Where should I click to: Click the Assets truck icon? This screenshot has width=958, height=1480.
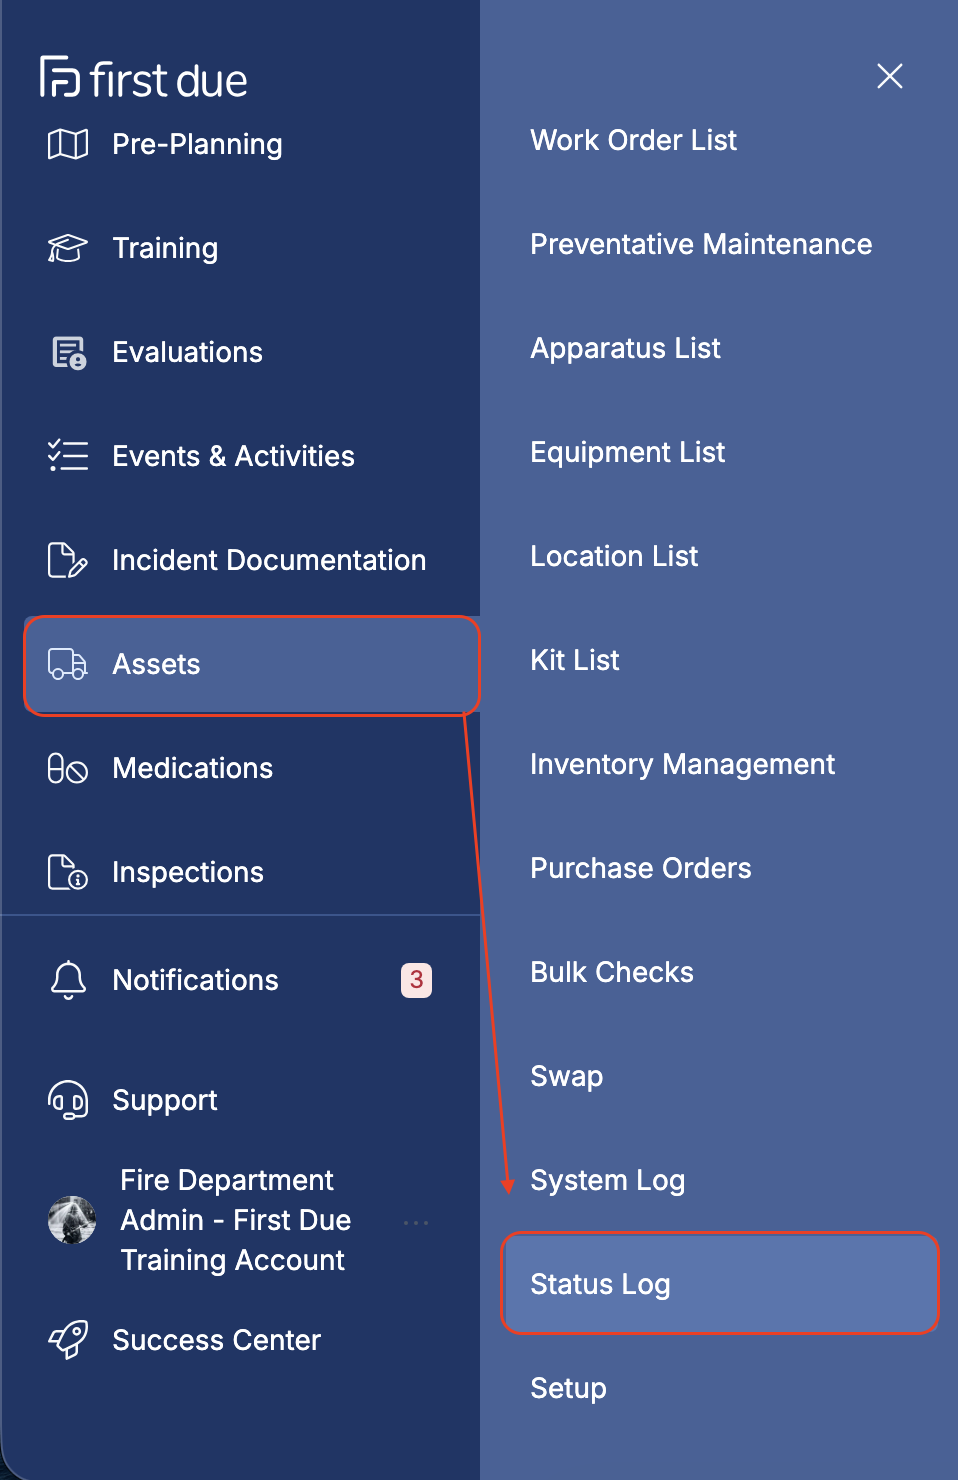pyautogui.click(x=68, y=664)
